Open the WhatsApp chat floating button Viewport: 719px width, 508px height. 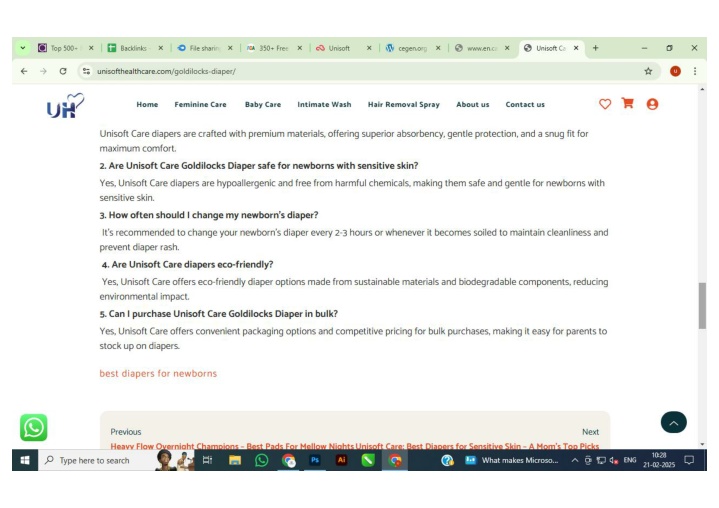[33, 427]
